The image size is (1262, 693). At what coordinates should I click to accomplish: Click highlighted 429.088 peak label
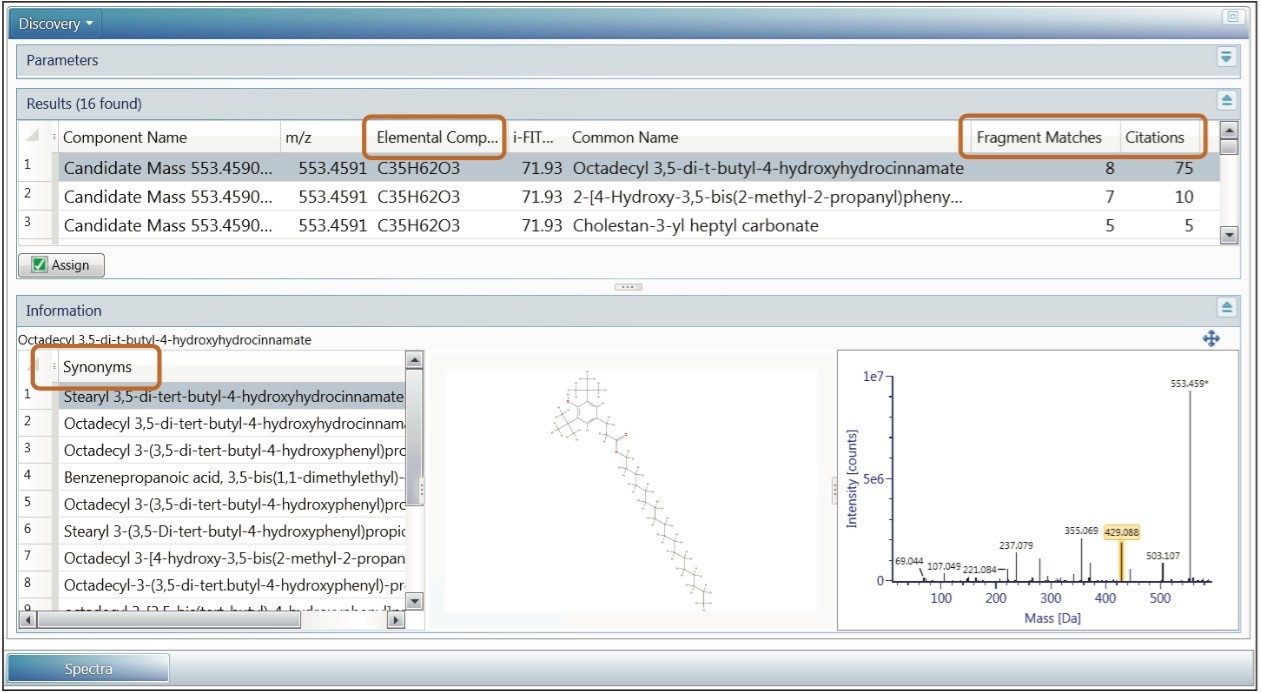click(1122, 533)
